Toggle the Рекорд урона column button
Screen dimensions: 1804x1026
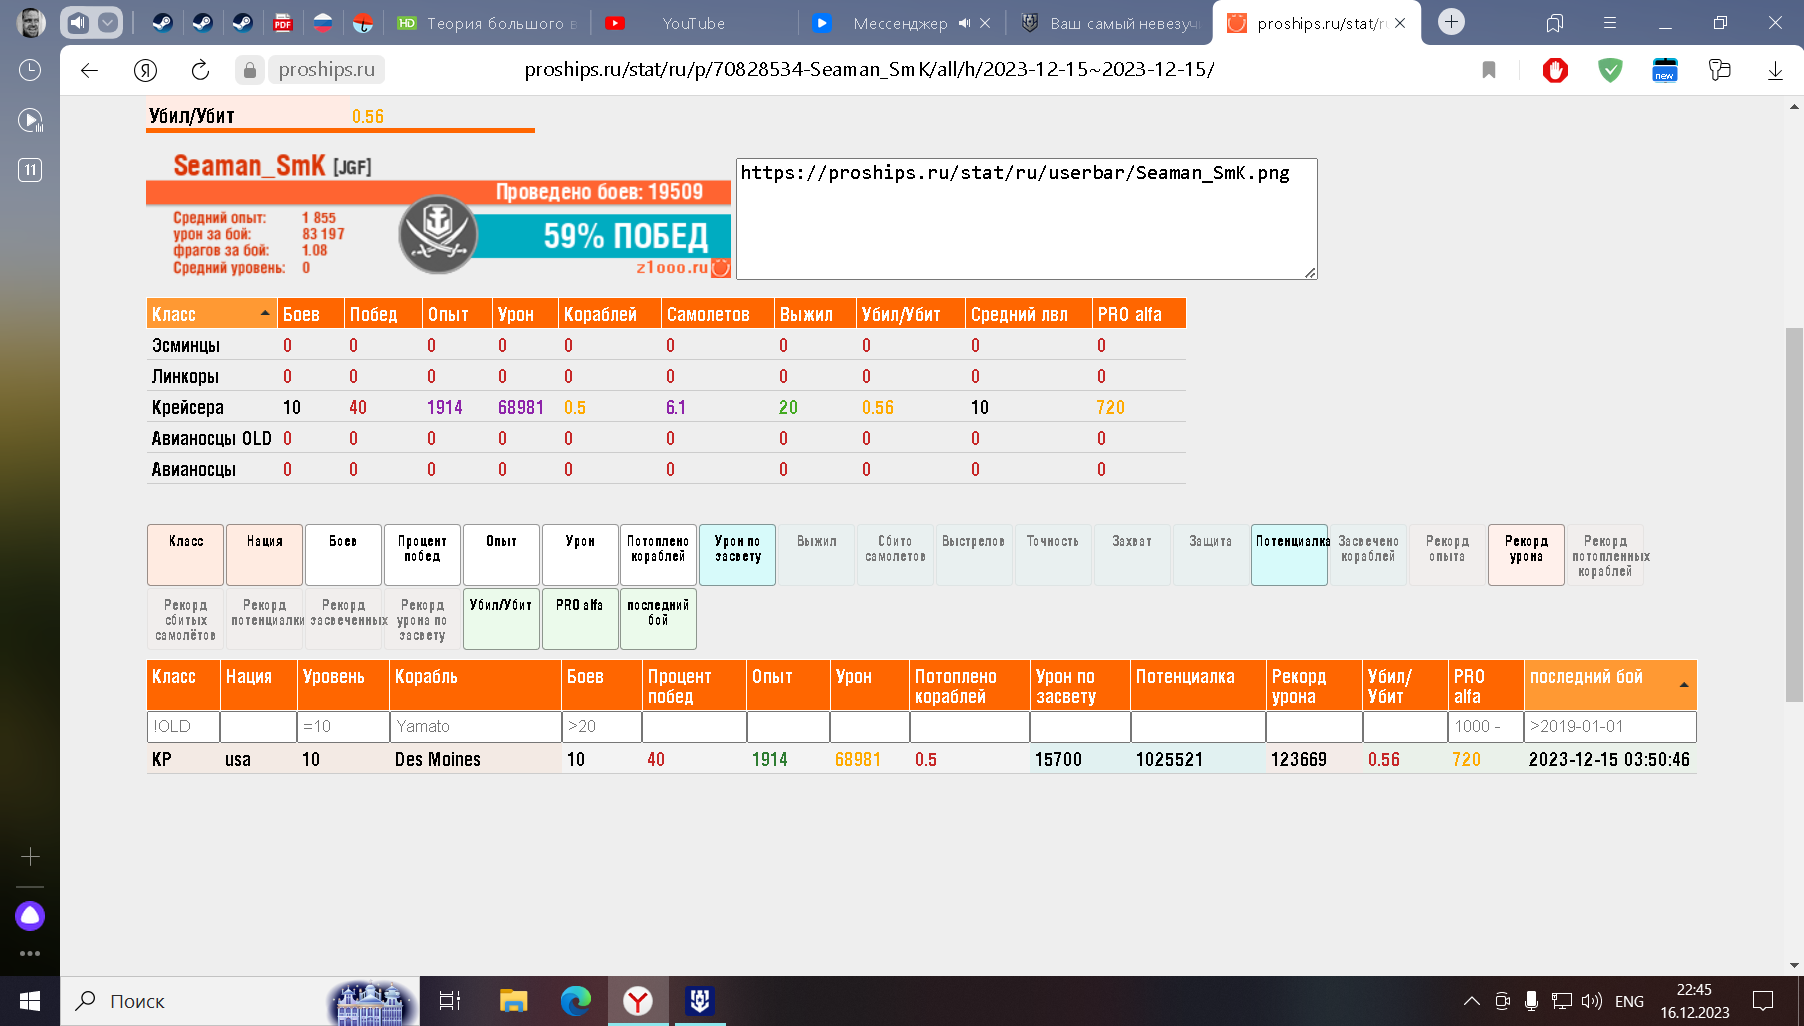[1526, 554]
